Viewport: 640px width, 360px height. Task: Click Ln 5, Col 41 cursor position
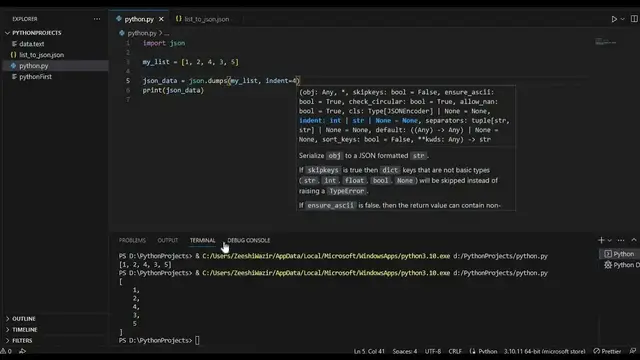click(369, 351)
